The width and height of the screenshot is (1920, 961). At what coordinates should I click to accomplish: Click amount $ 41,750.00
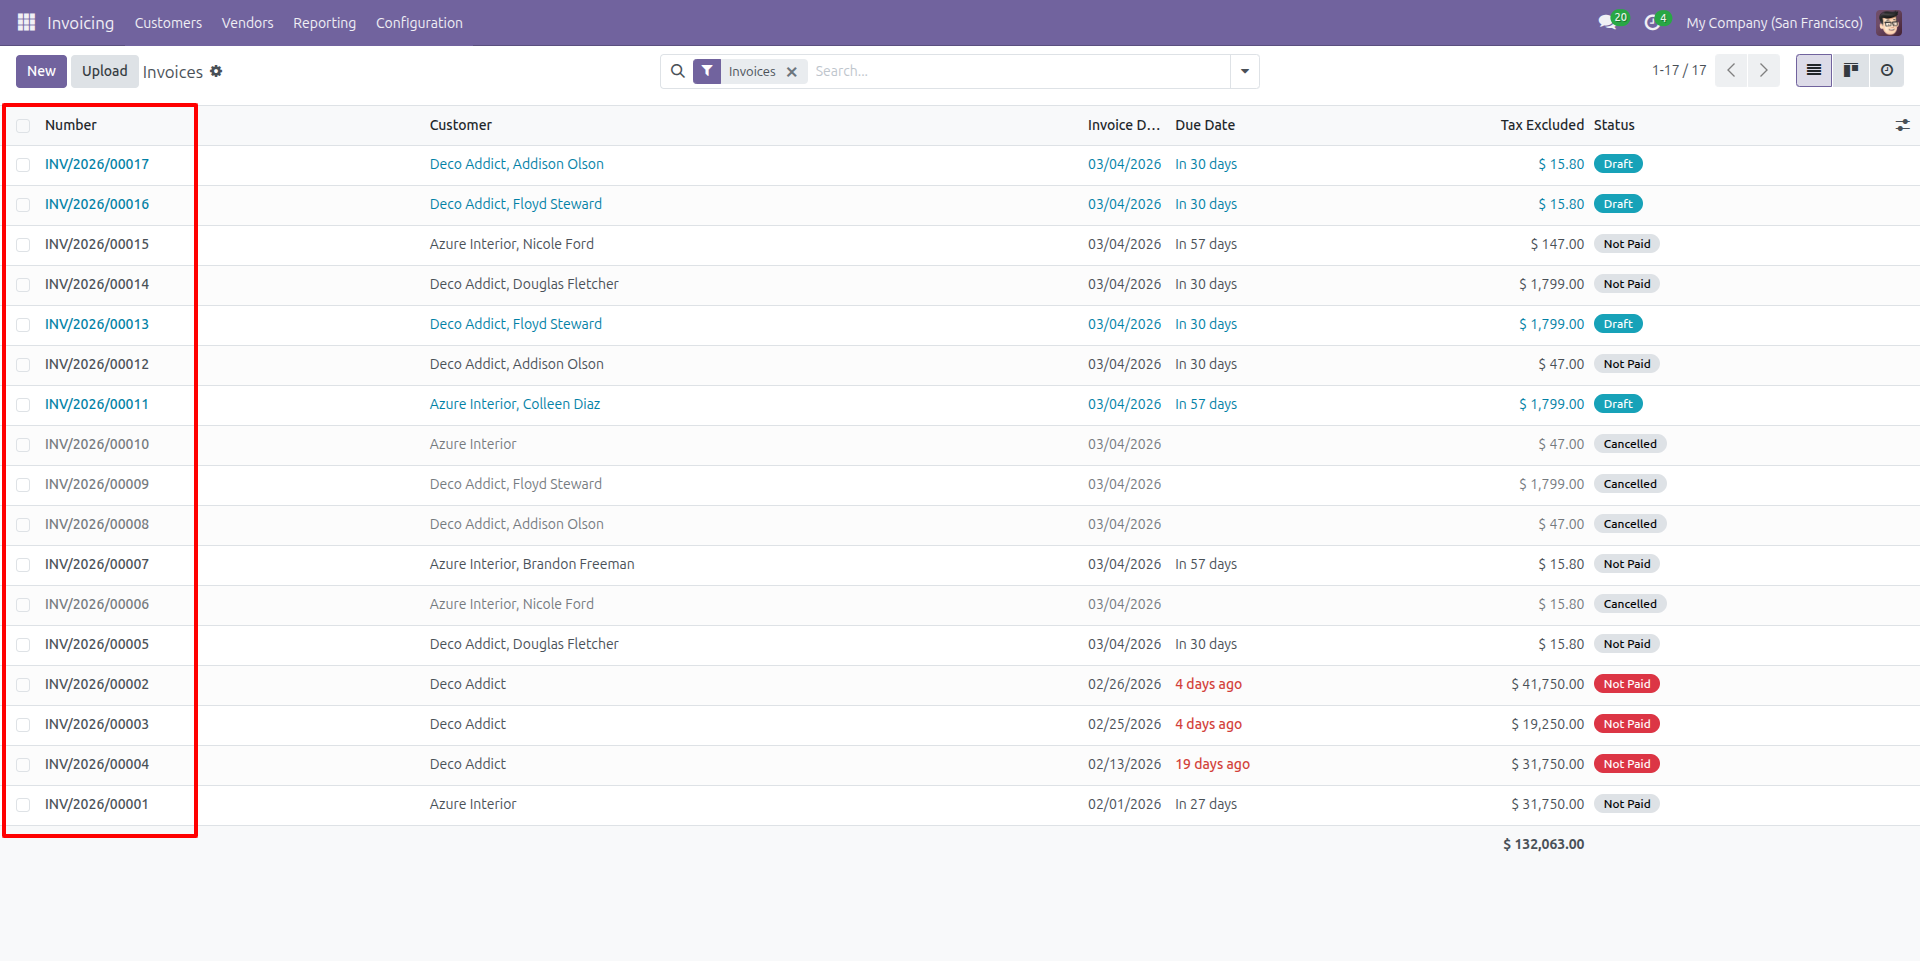1547,684
